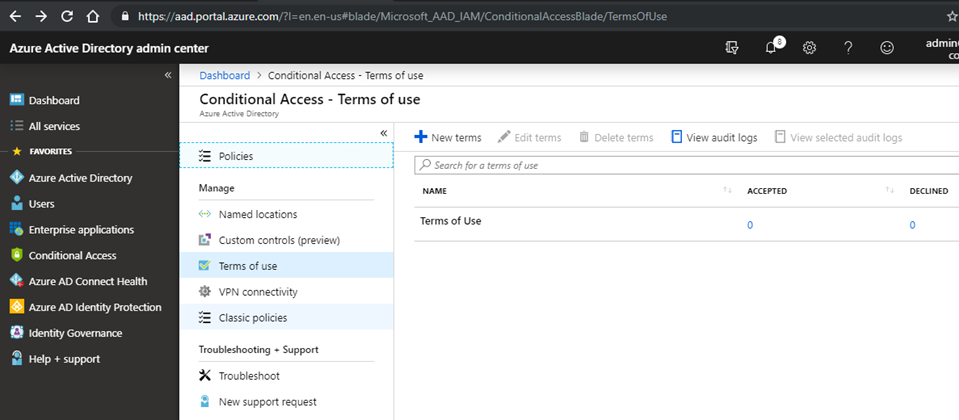The image size is (959, 420).
Task: Click the browser back arrow
Action: click(15, 17)
